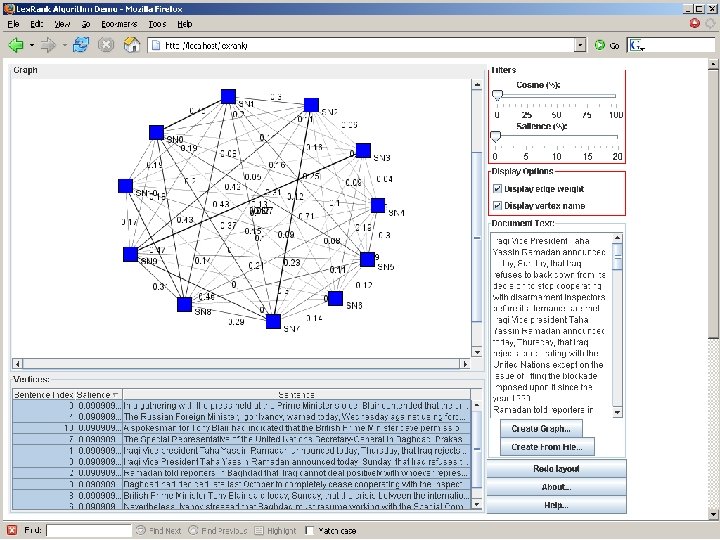This screenshot has width=720, height=540.
Task: Select graph node SN5
Action: 367,259
